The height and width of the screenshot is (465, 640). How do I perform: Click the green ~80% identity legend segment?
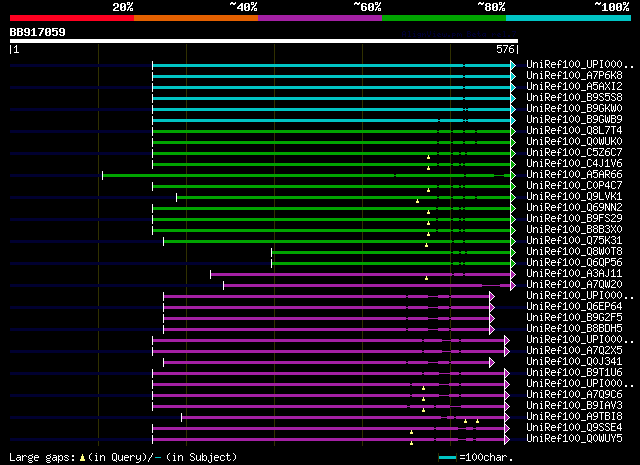pos(444,18)
